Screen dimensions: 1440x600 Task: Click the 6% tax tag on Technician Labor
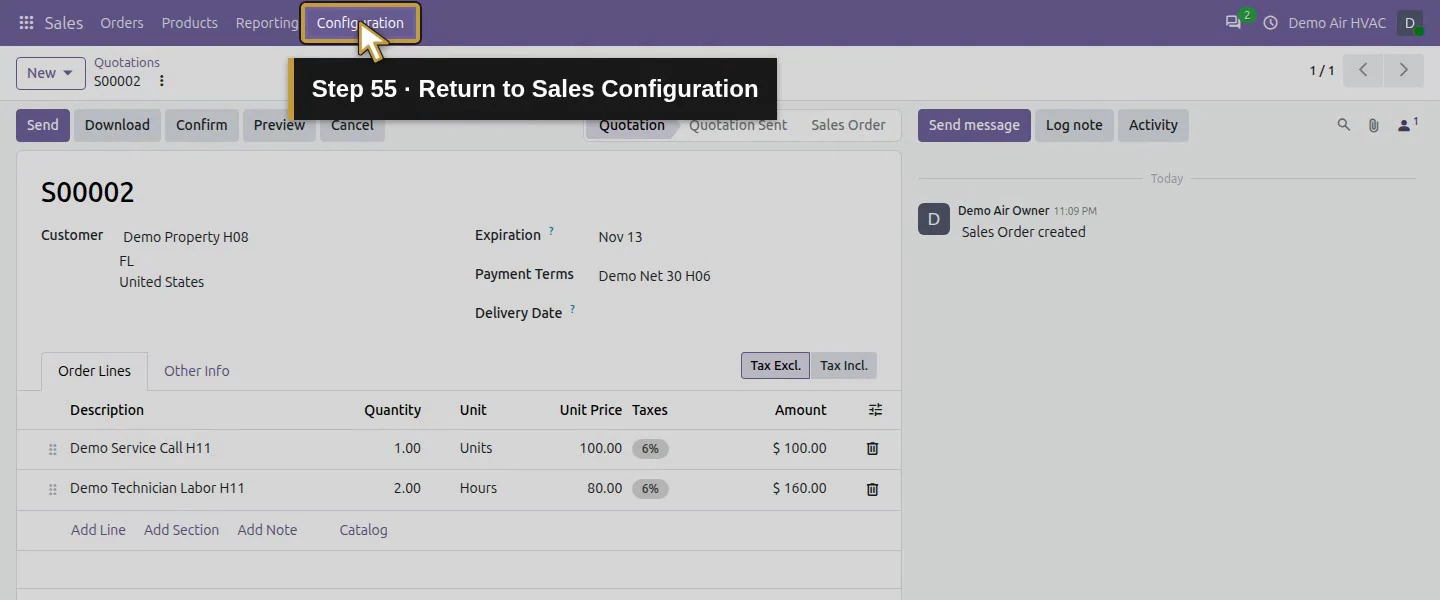650,489
